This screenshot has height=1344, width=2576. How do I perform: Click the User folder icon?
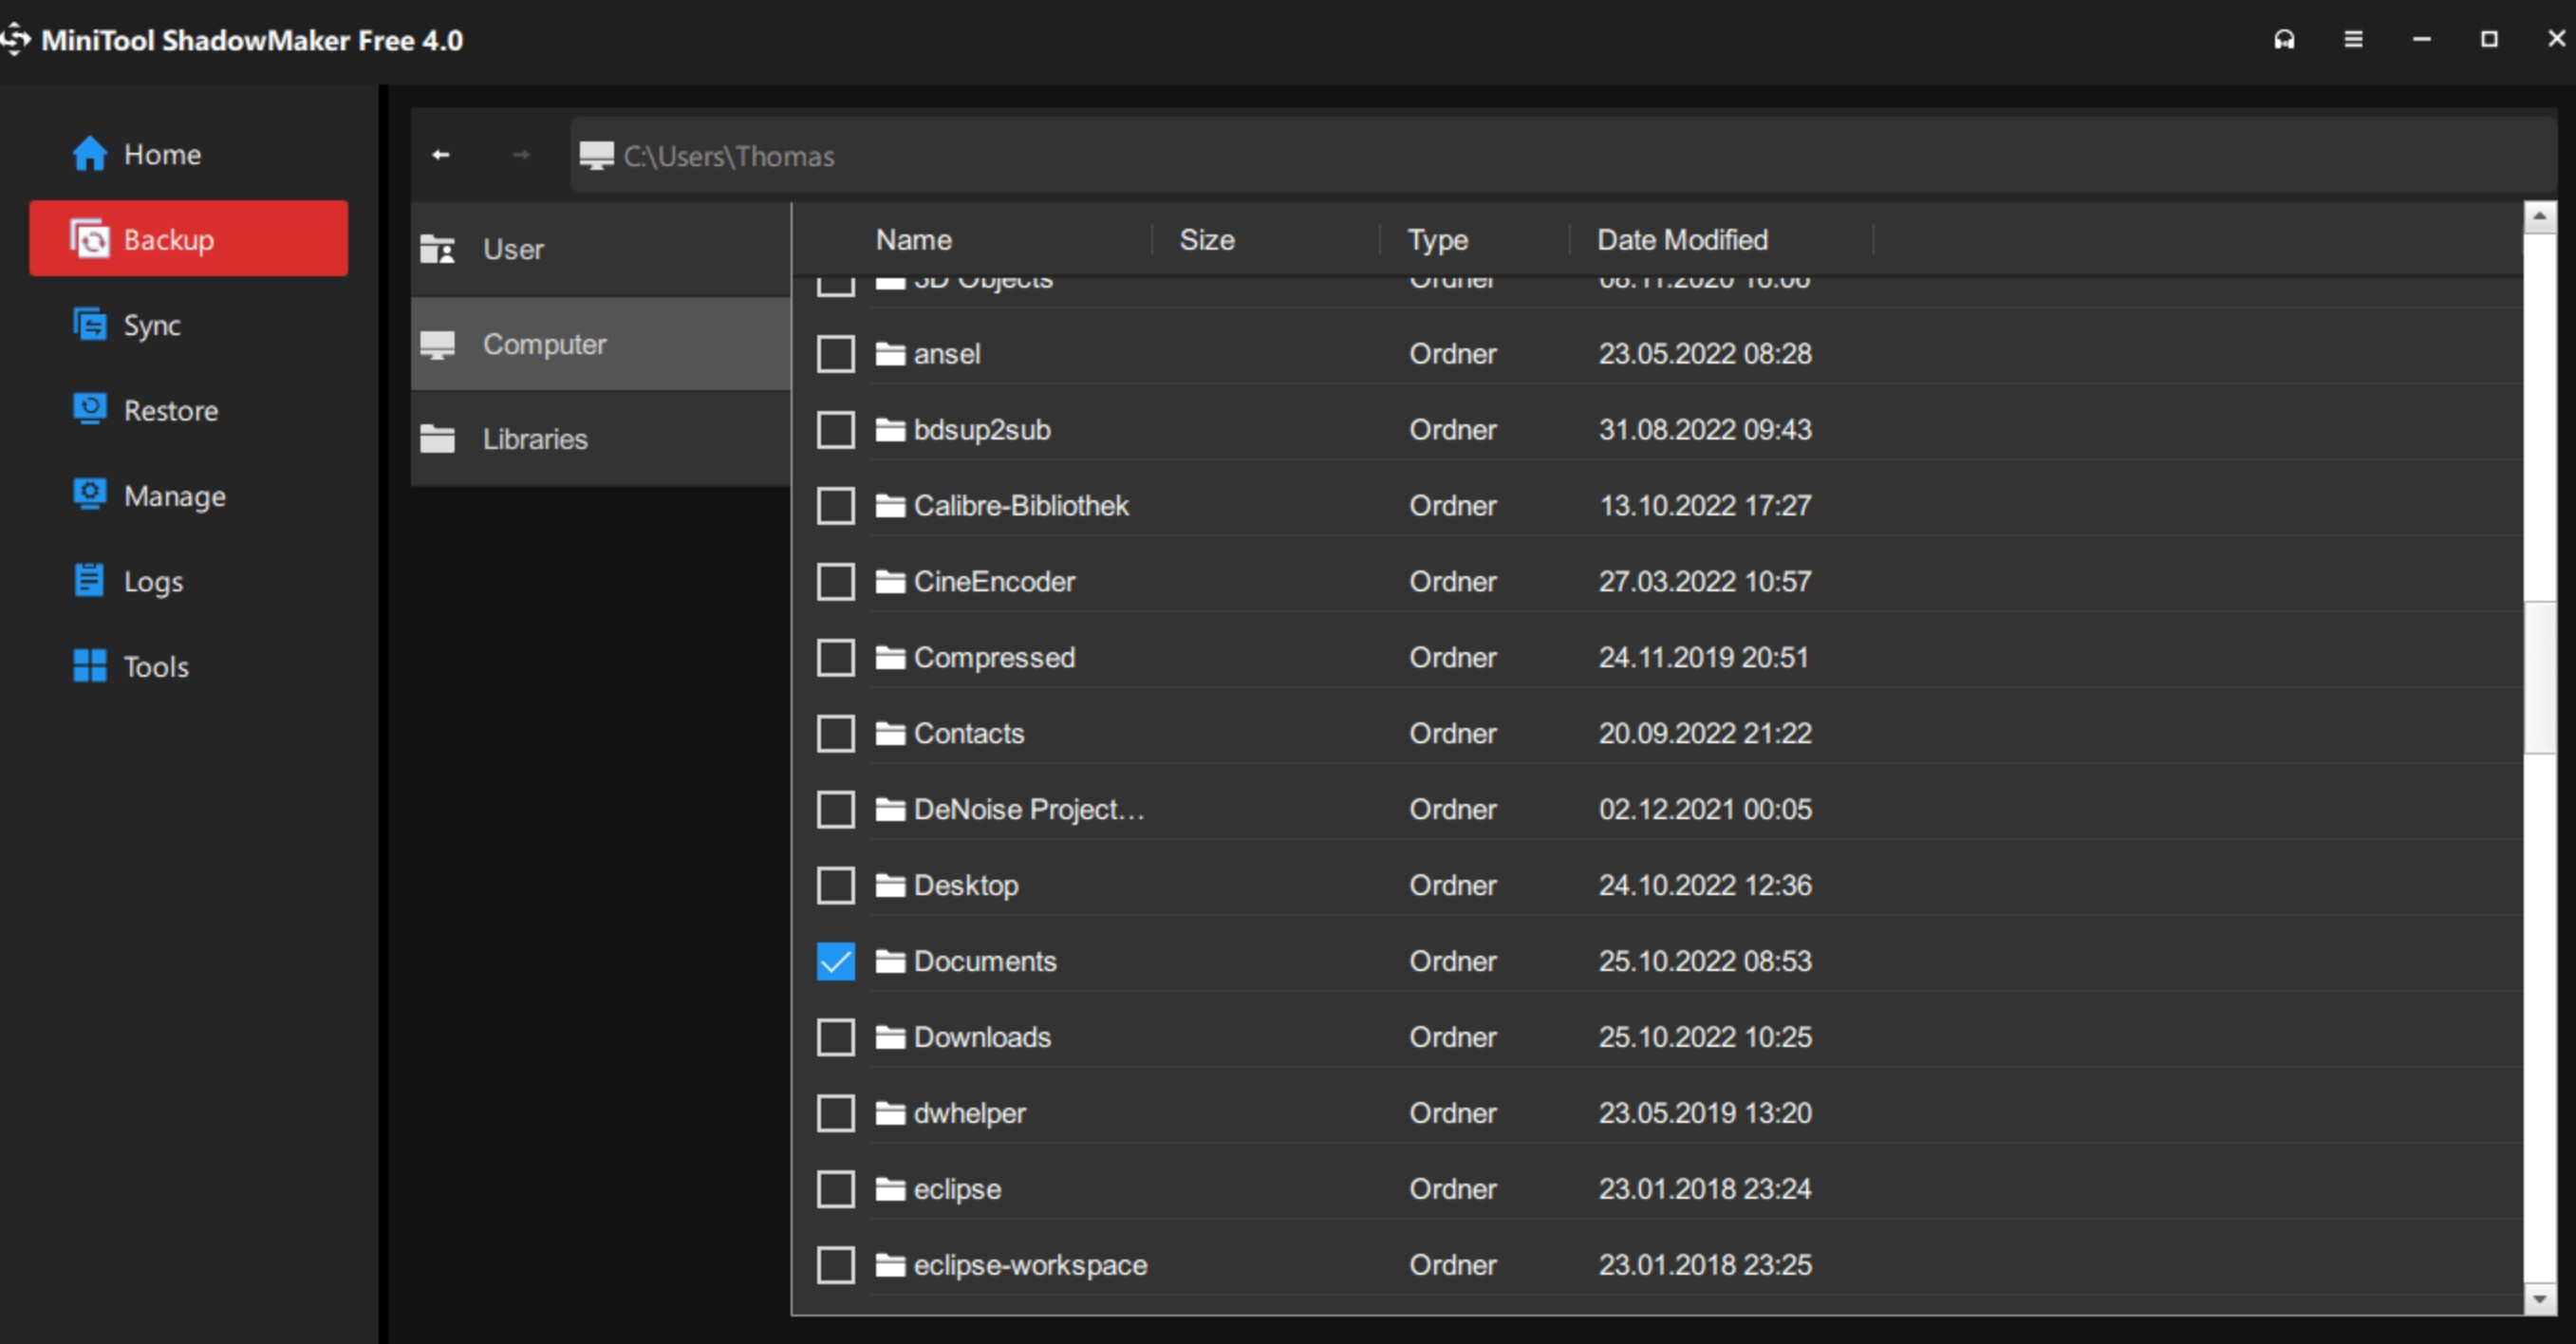pyautogui.click(x=437, y=248)
